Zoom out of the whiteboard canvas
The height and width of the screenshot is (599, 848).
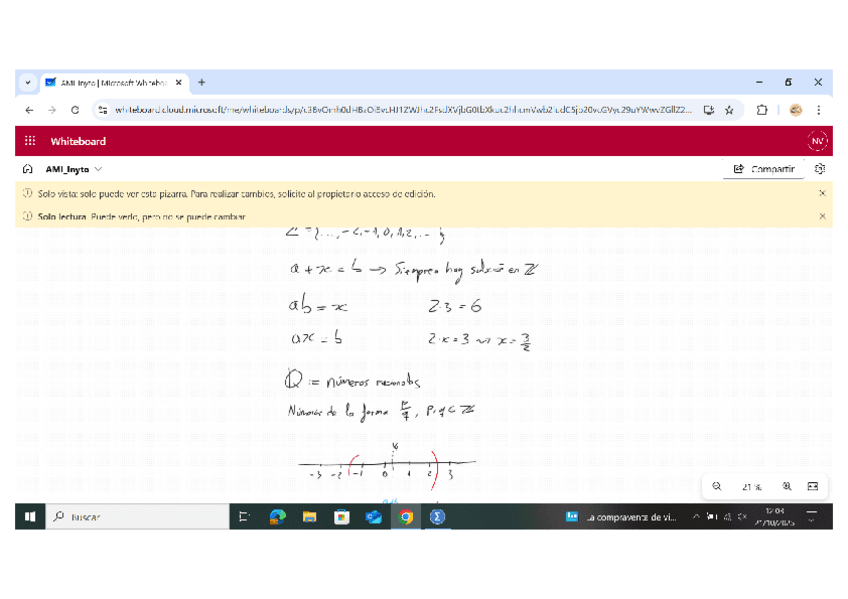click(x=717, y=487)
